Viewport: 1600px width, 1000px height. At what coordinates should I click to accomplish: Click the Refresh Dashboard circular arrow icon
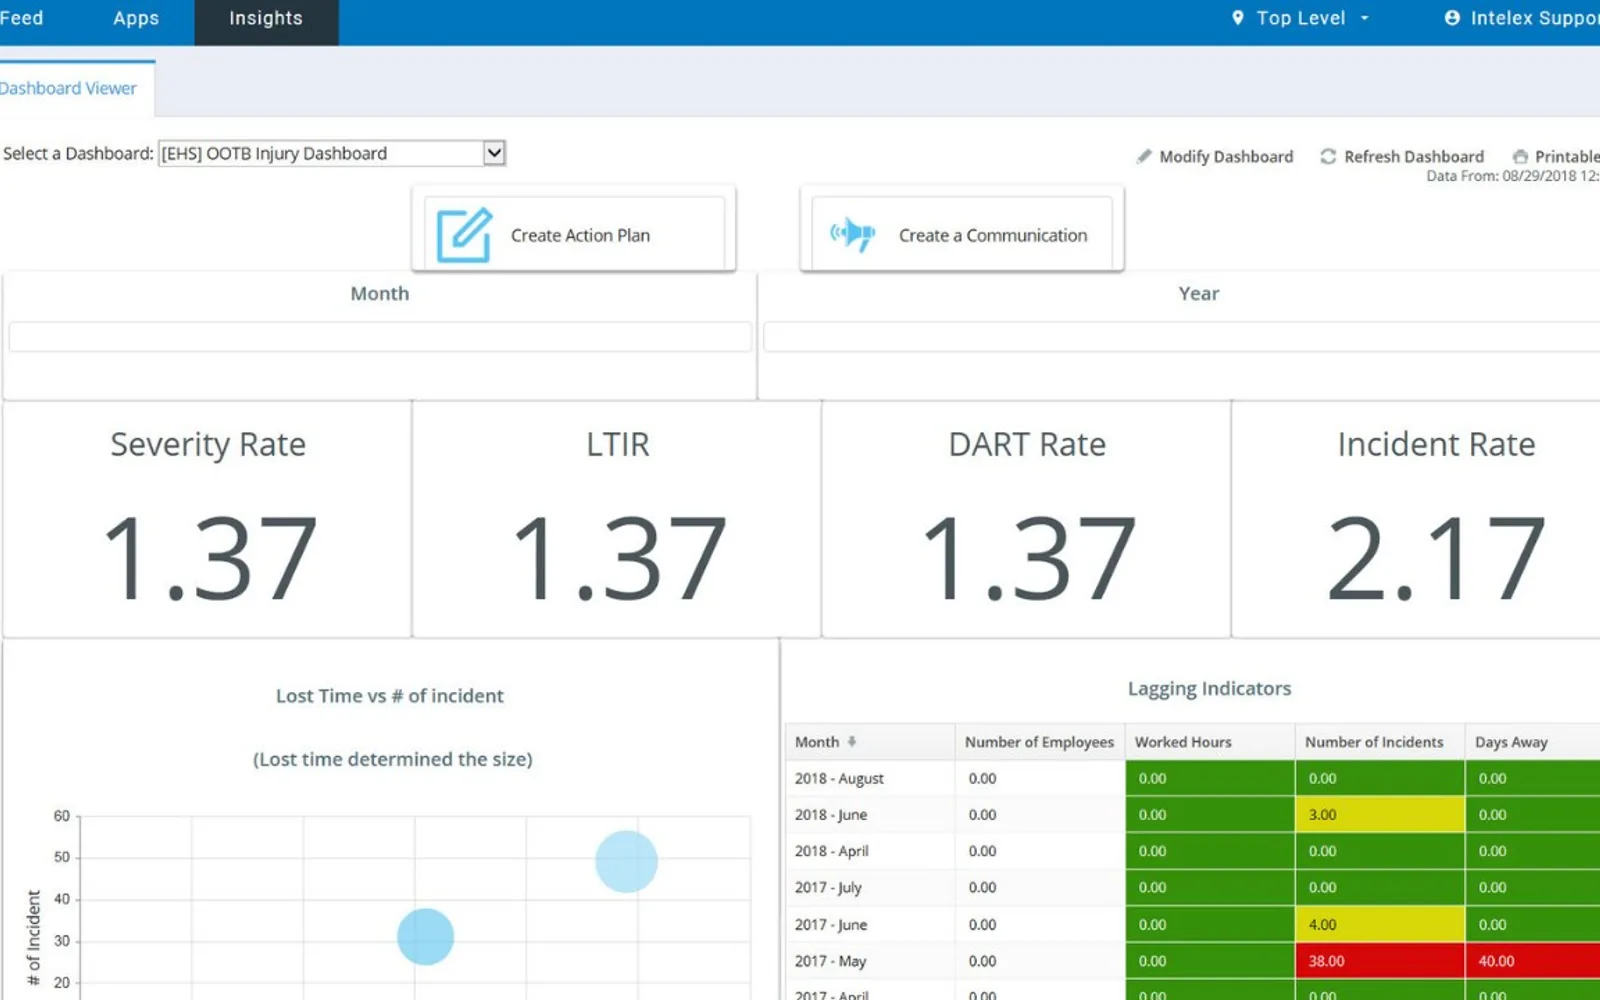tap(1328, 156)
